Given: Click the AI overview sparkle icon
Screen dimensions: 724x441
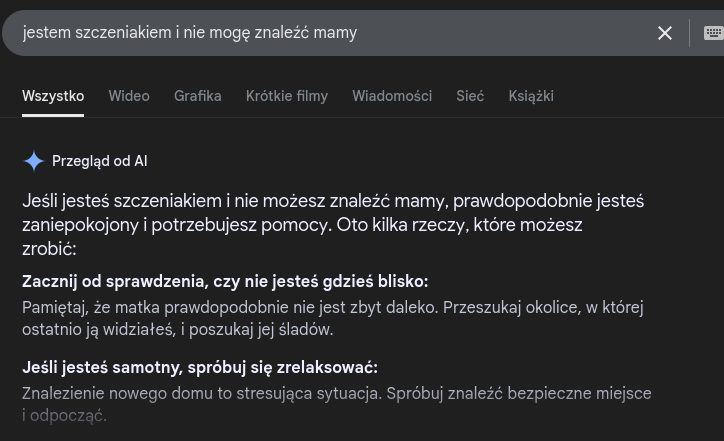Looking at the screenshot, I should coord(34,161).
